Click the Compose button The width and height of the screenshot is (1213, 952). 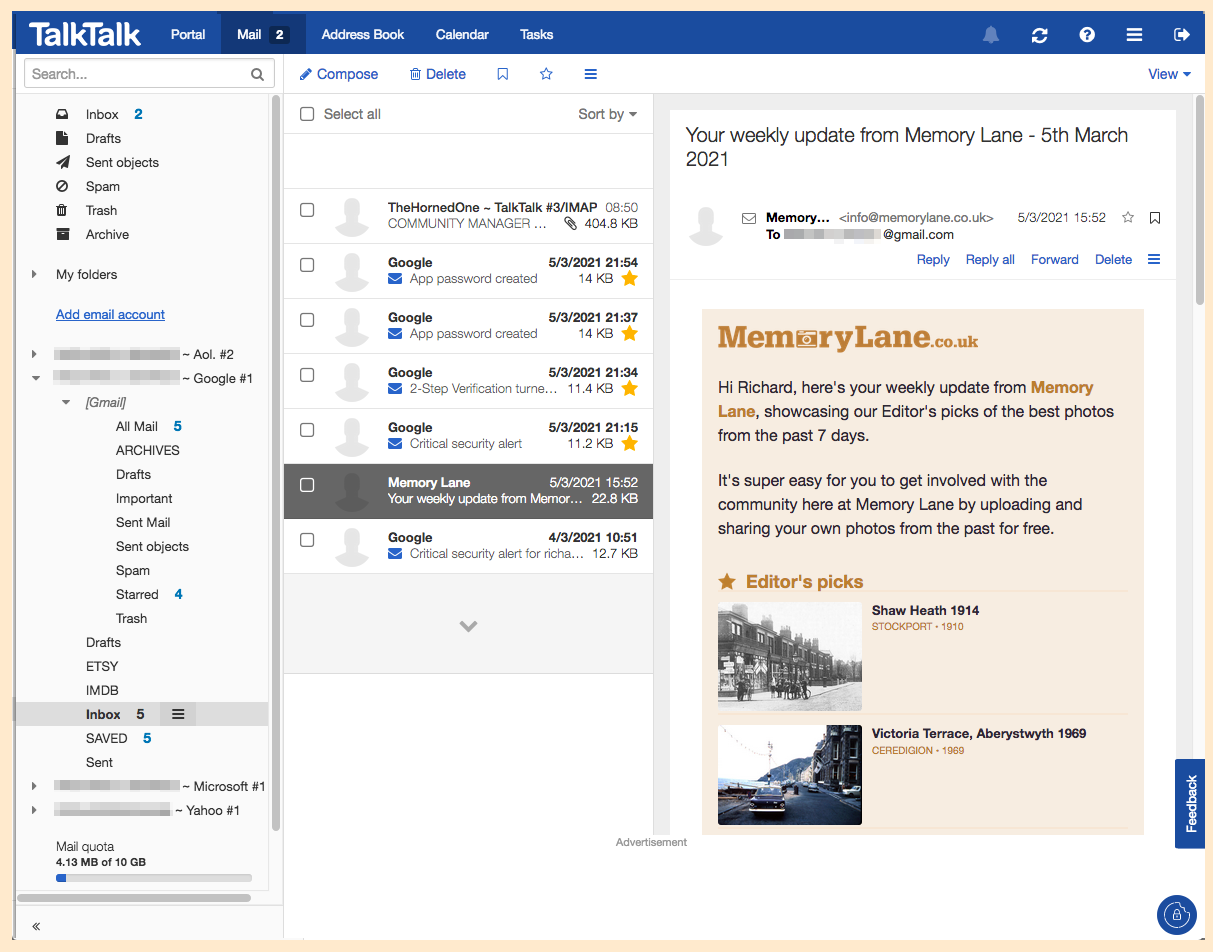click(339, 74)
